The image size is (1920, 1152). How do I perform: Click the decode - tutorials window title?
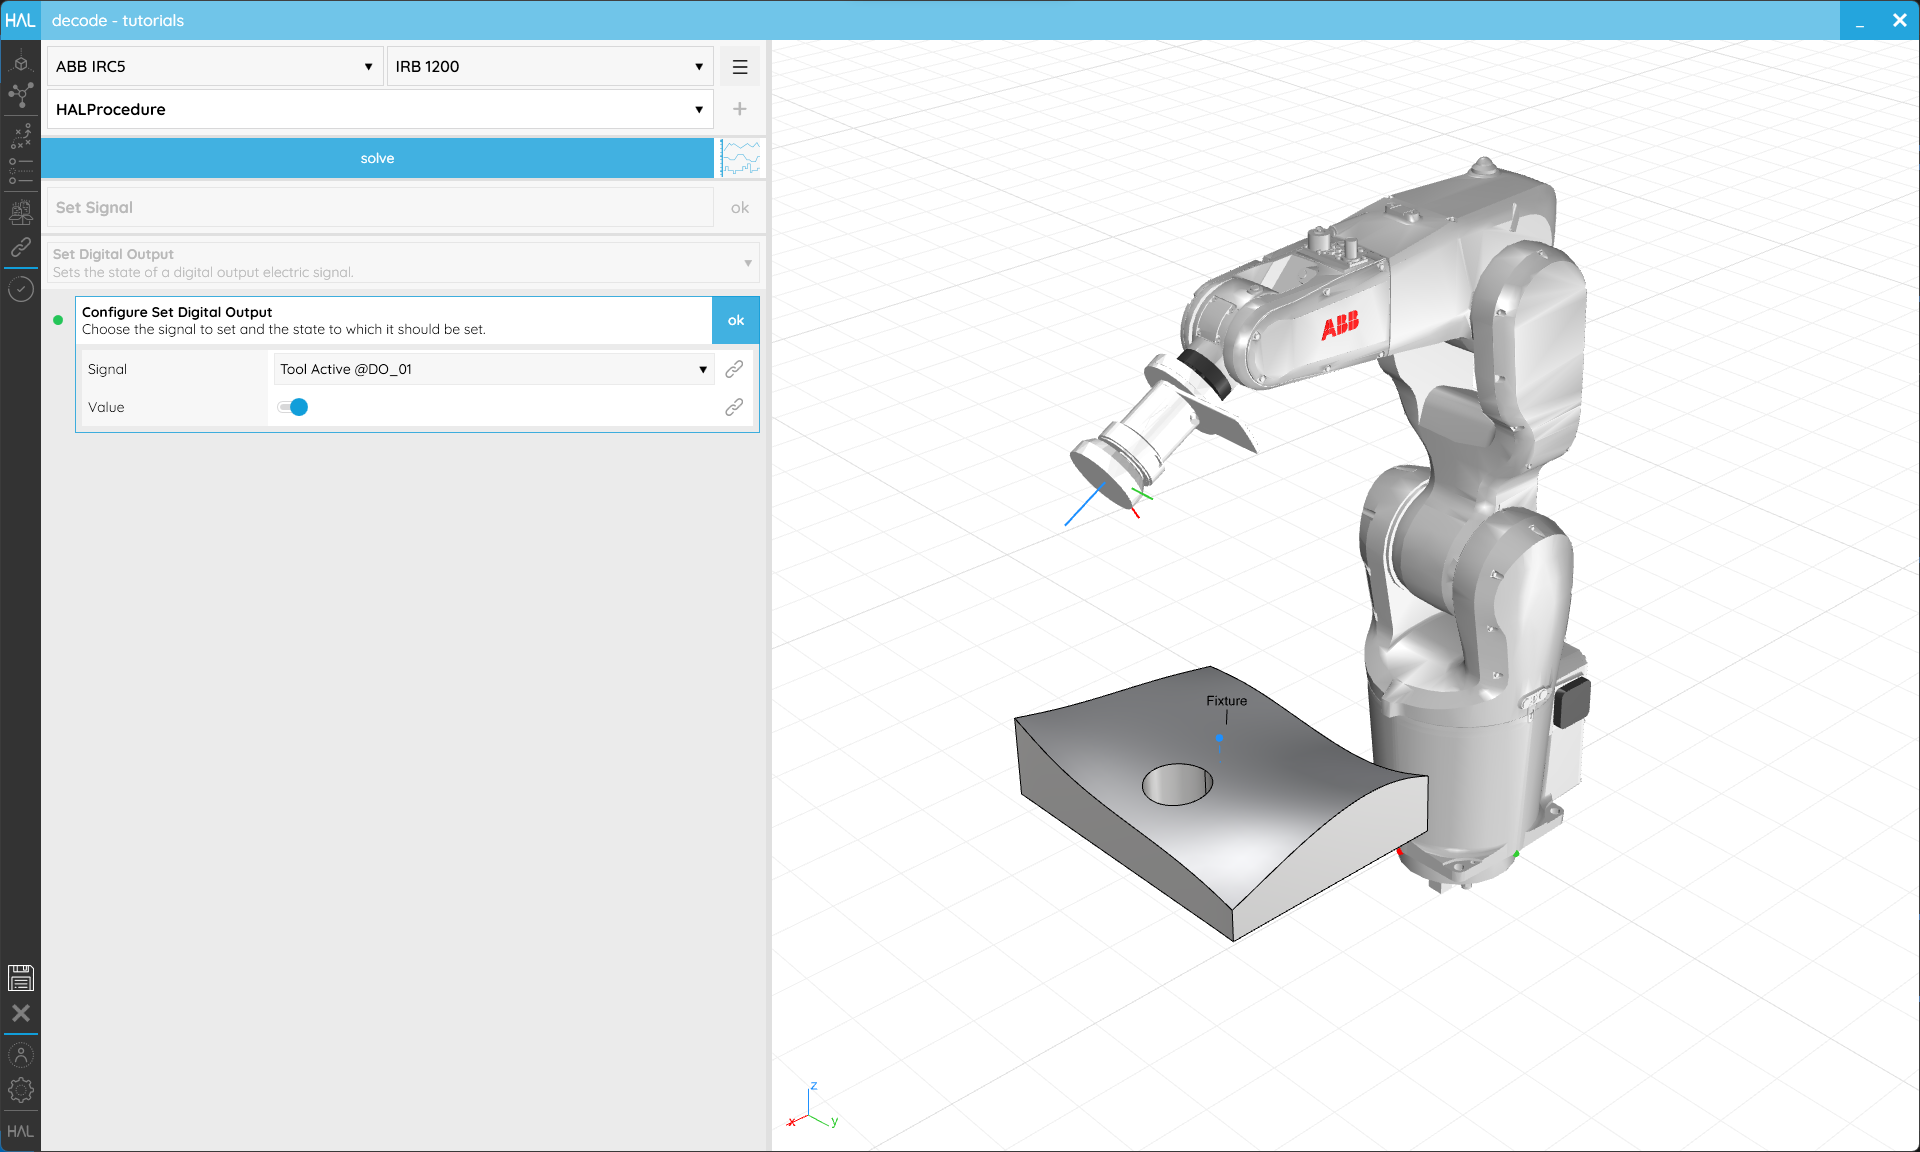[118, 20]
